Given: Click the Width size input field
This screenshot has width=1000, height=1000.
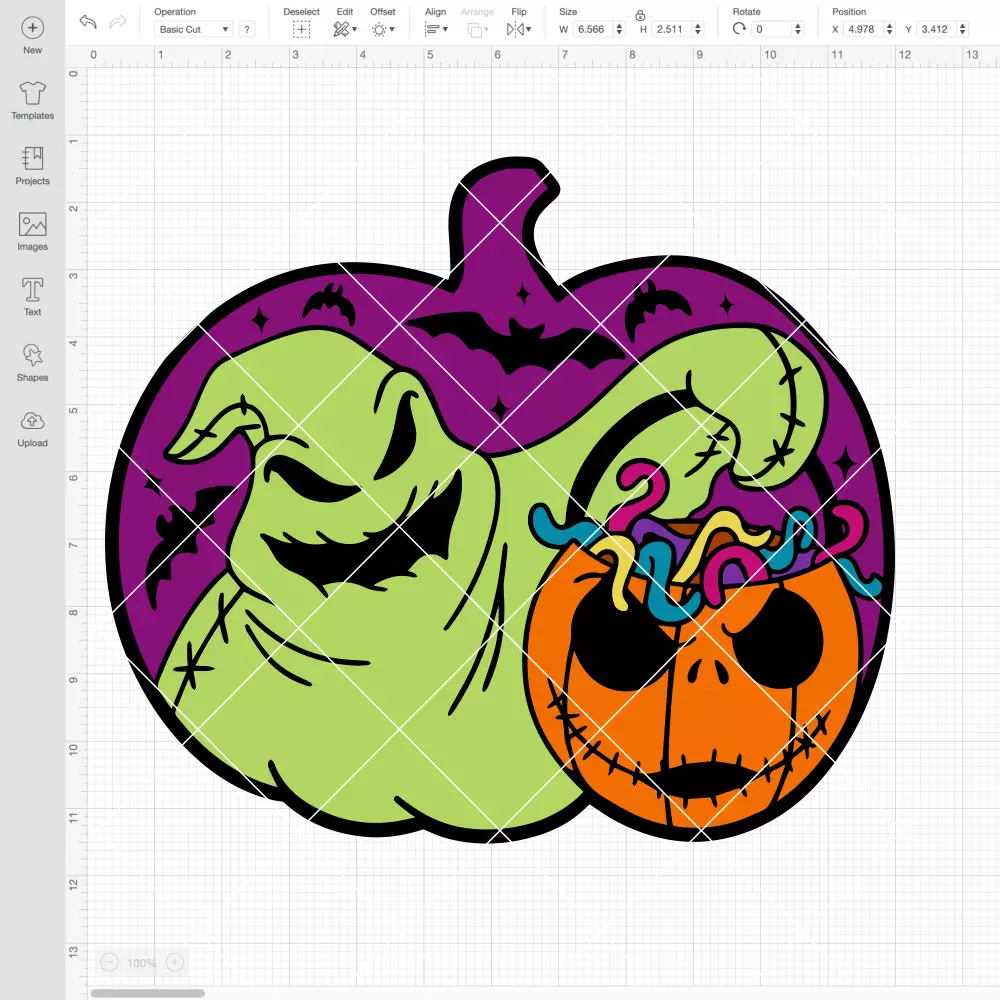Looking at the screenshot, I should tap(592, 29).
